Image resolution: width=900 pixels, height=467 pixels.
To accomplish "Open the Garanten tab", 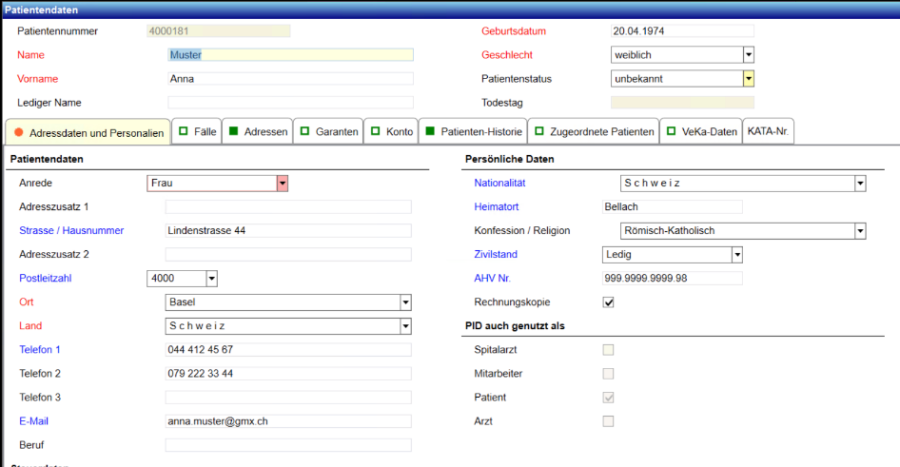I will [x=328, y=132].
